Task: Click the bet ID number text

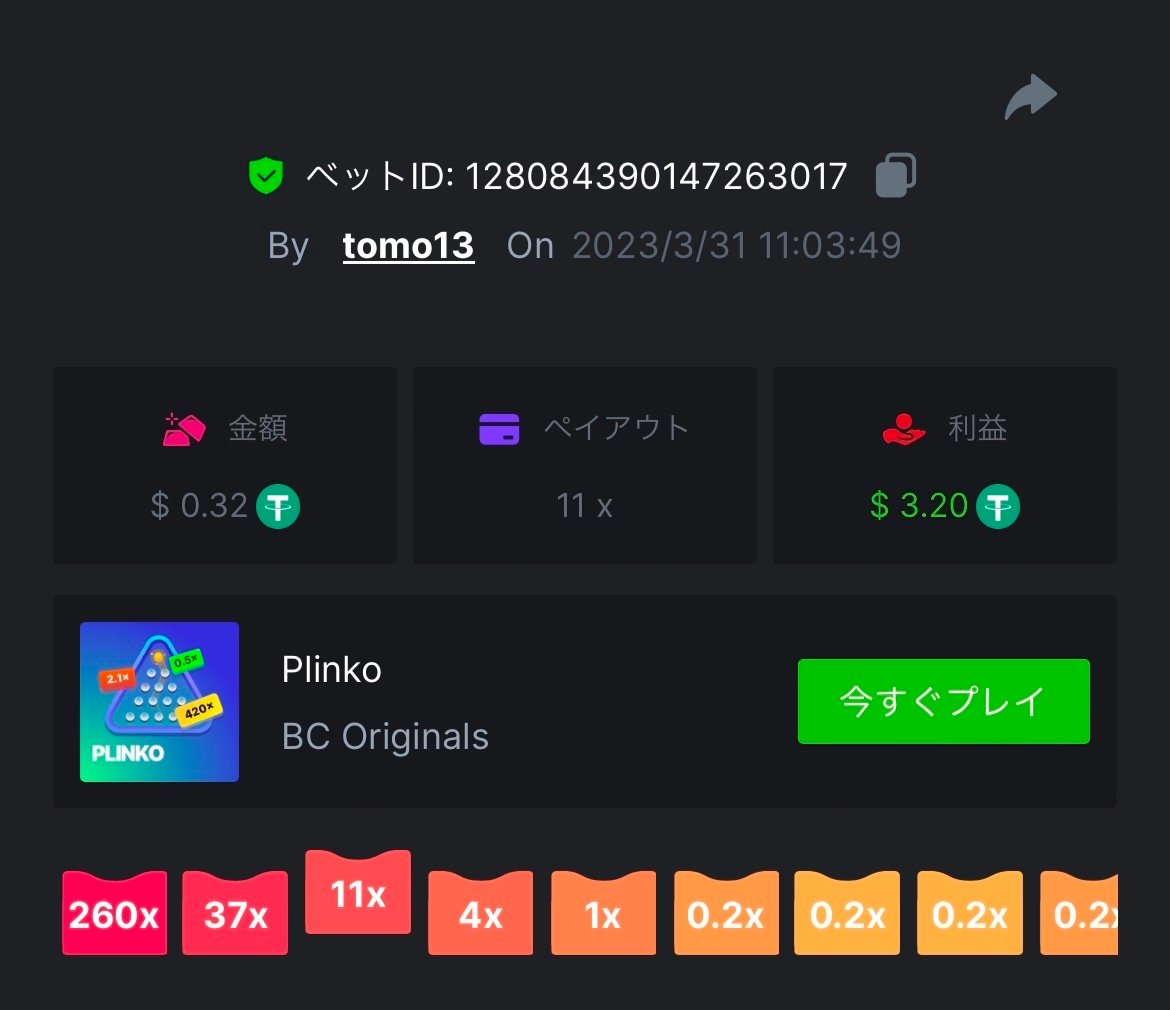Action: pos(656,177)
